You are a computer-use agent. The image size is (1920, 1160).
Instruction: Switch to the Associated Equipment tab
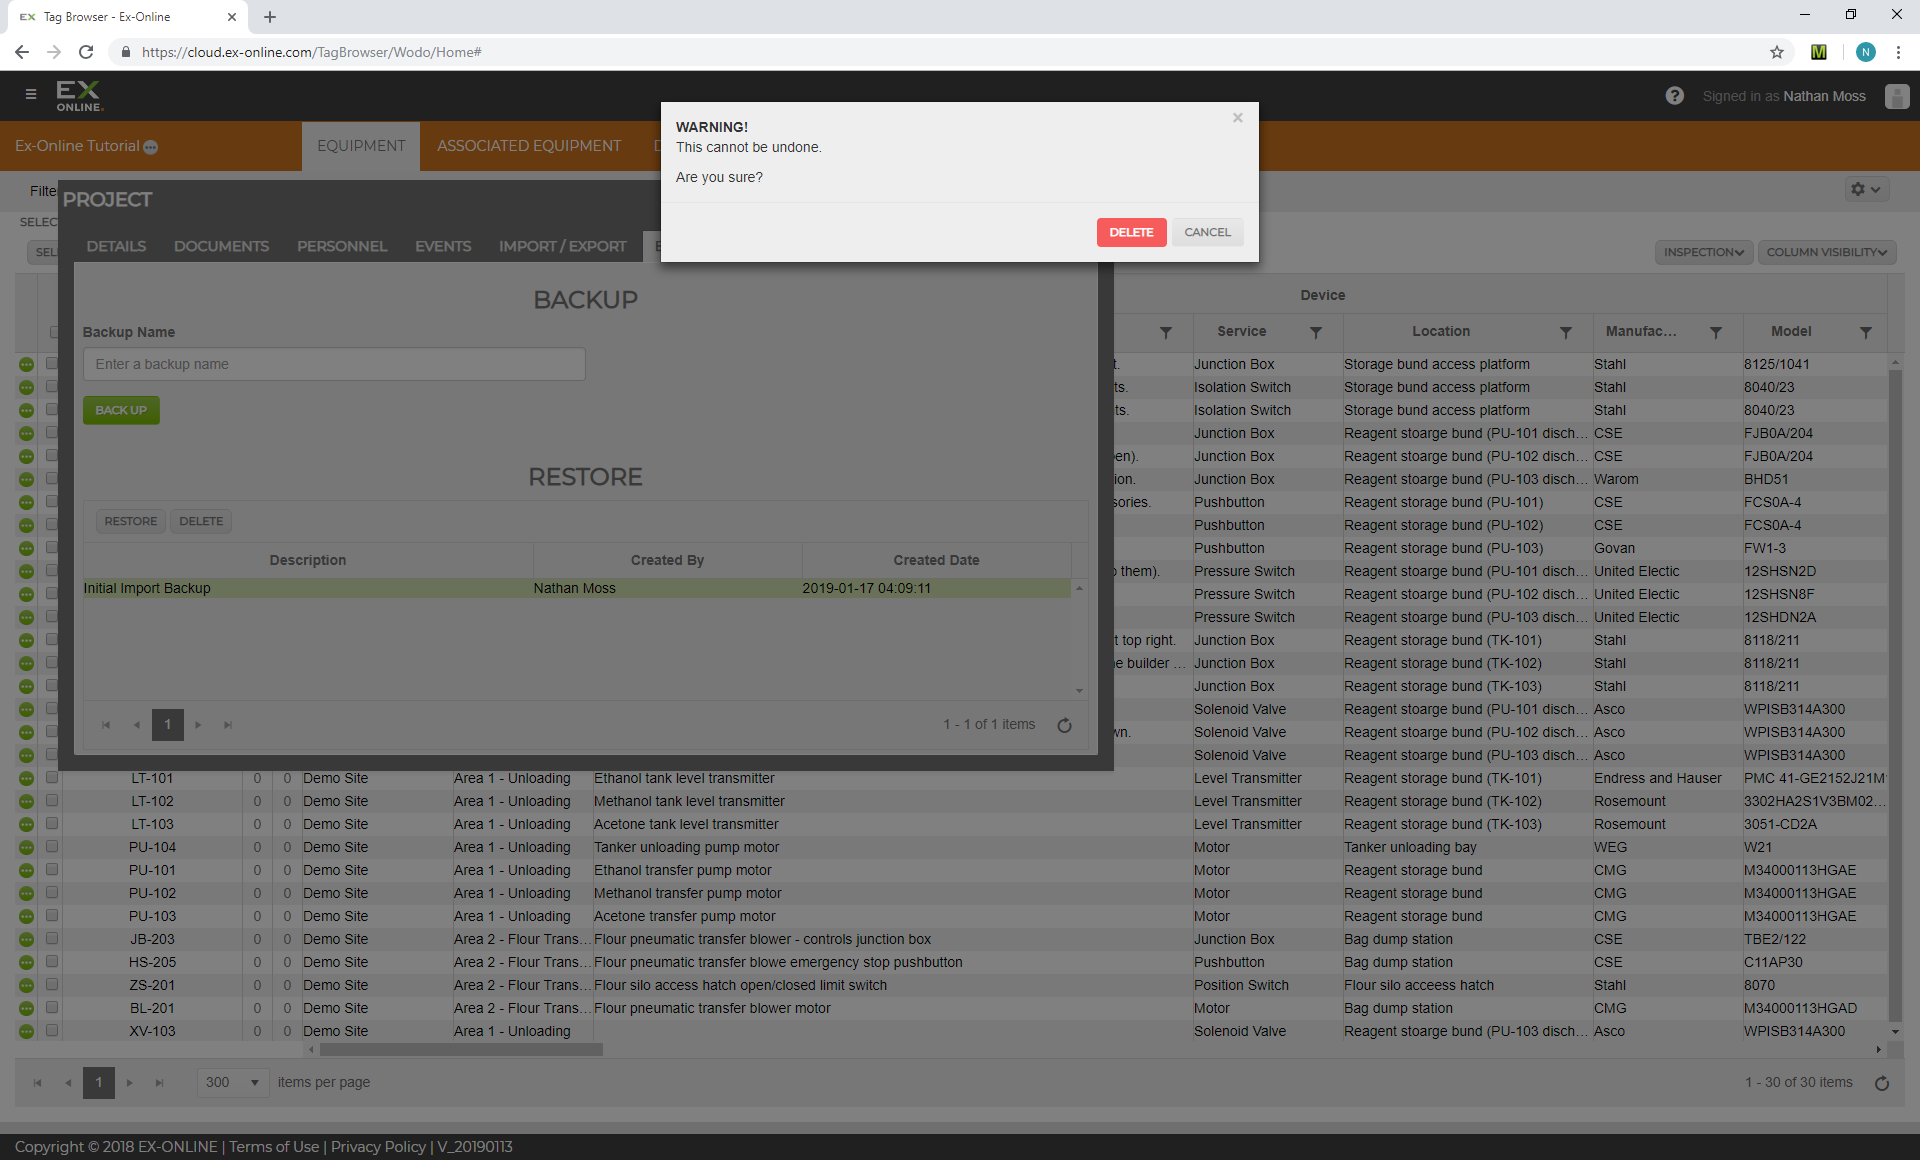[x=528, y=146]
